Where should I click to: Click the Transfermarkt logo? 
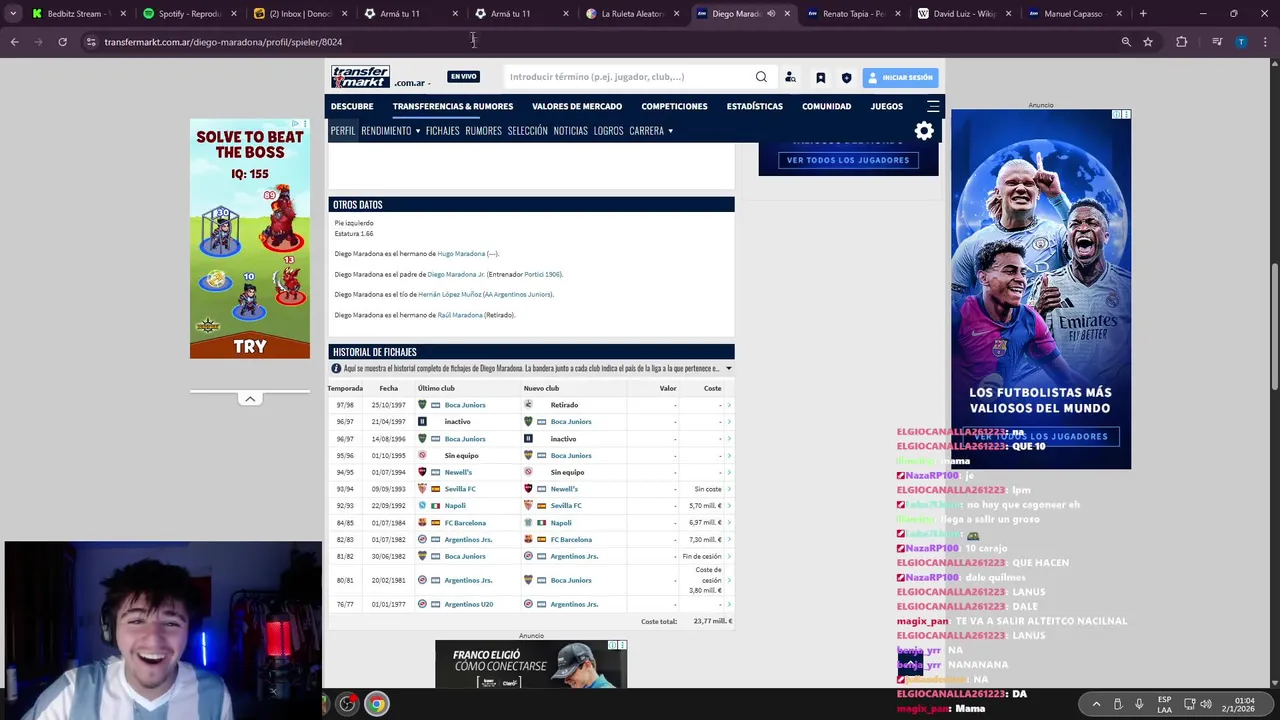click(361, 77)
